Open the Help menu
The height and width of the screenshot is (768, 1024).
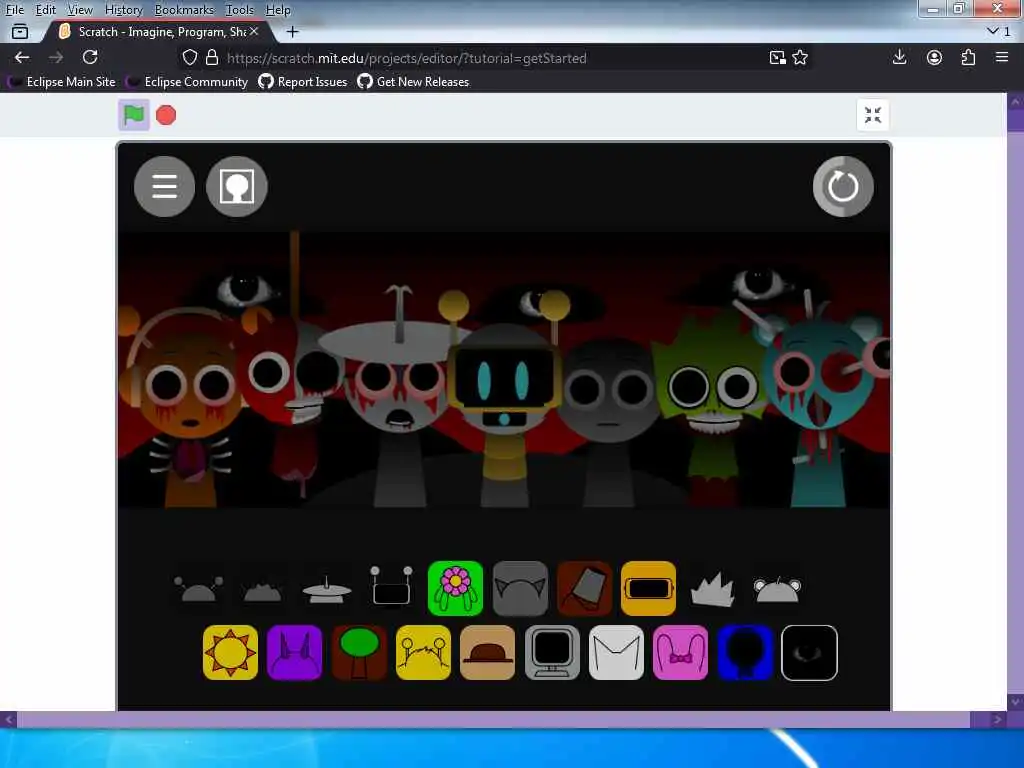(278, 10)
